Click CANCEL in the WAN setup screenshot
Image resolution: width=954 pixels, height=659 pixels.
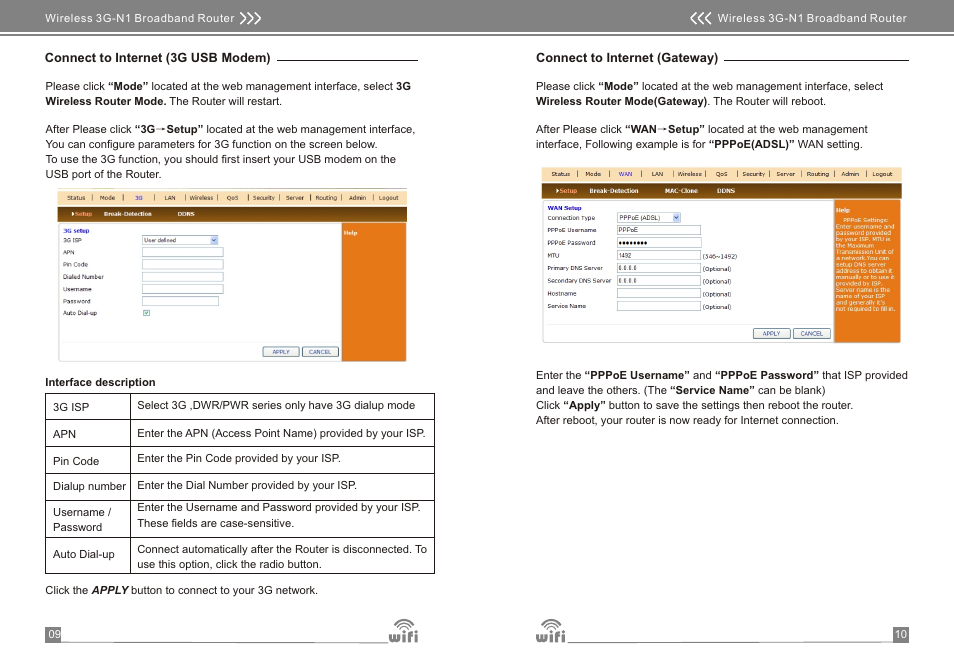pos(812,333)
